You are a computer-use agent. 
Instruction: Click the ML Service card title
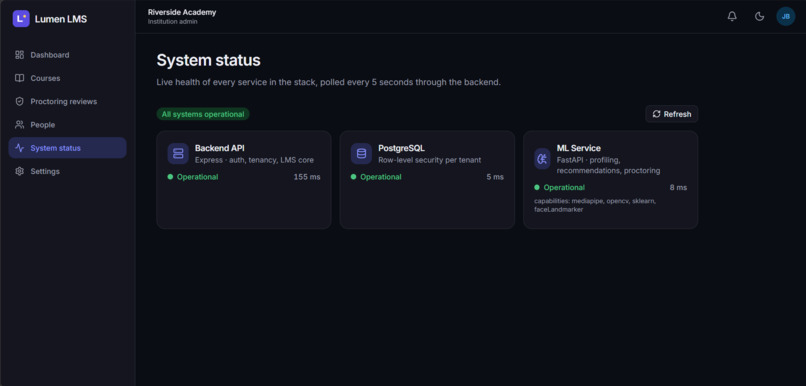pyautogui.click(x=578, y=148)
